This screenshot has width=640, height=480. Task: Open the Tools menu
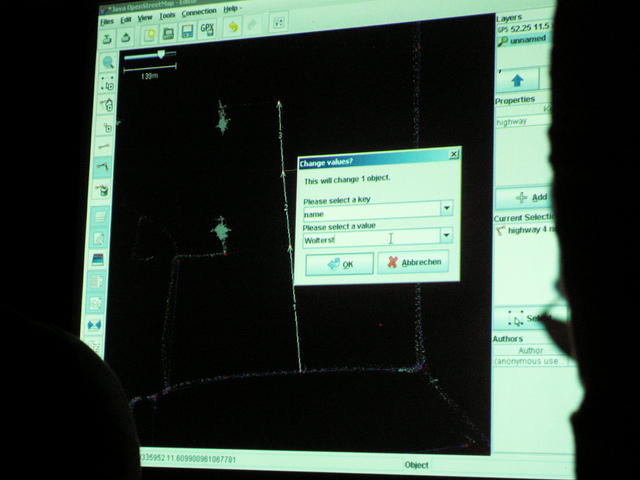(x=167, y=16)
